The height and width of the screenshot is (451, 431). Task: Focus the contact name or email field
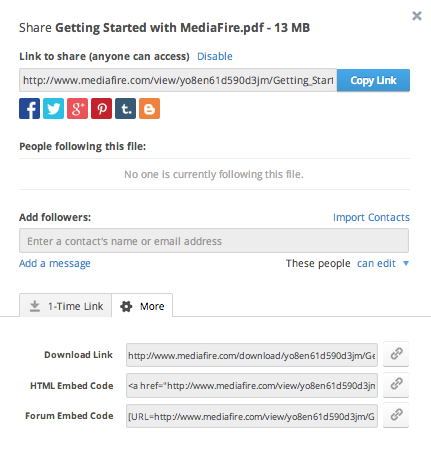(x=214, y=241)
